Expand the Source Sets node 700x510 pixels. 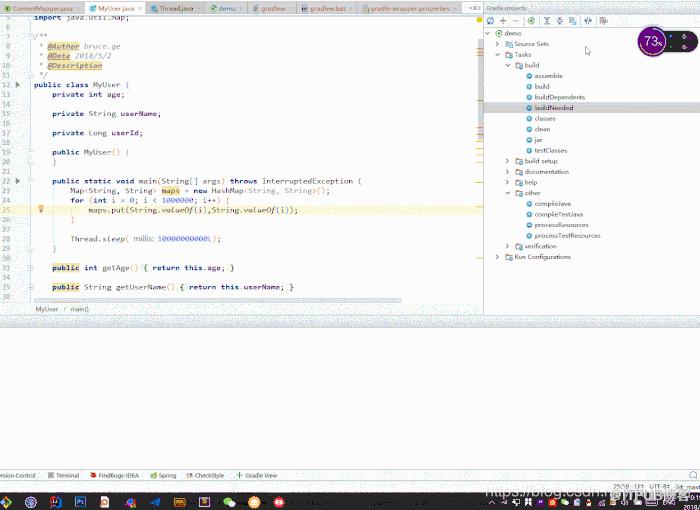coord(497,44)
